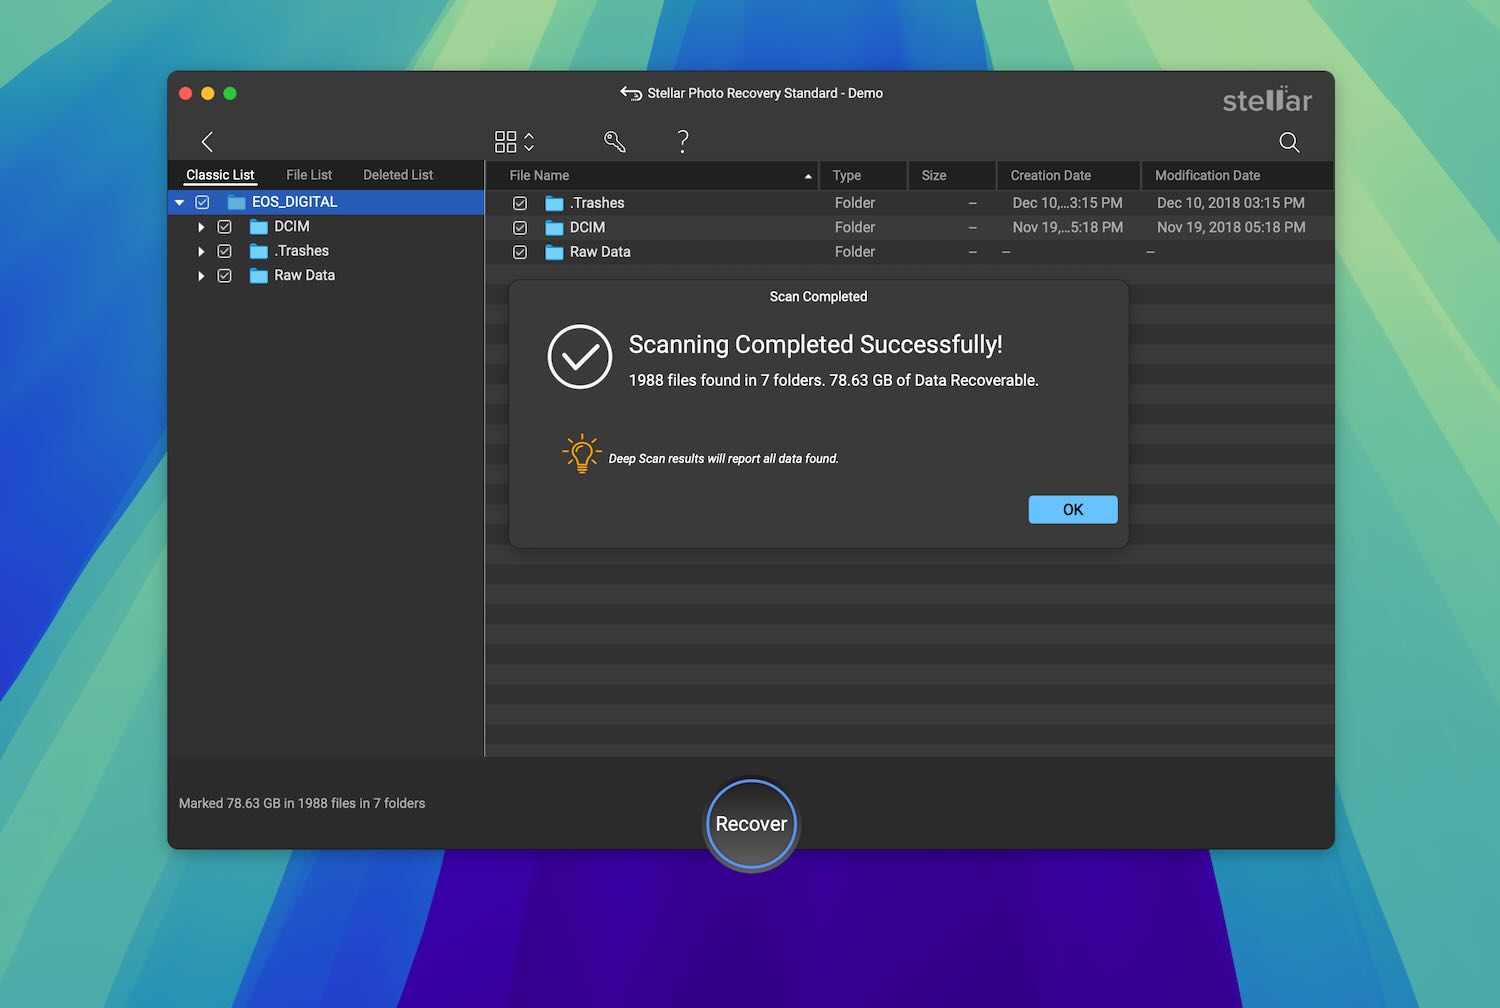Toggle the EOS_DIGITAL checkbox in tree

pos(202,202)
